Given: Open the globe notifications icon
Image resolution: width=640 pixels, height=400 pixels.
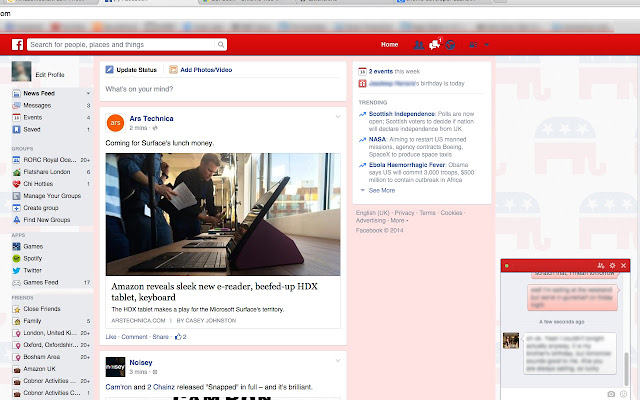Looking at the screenshot, I should (450, 45).
